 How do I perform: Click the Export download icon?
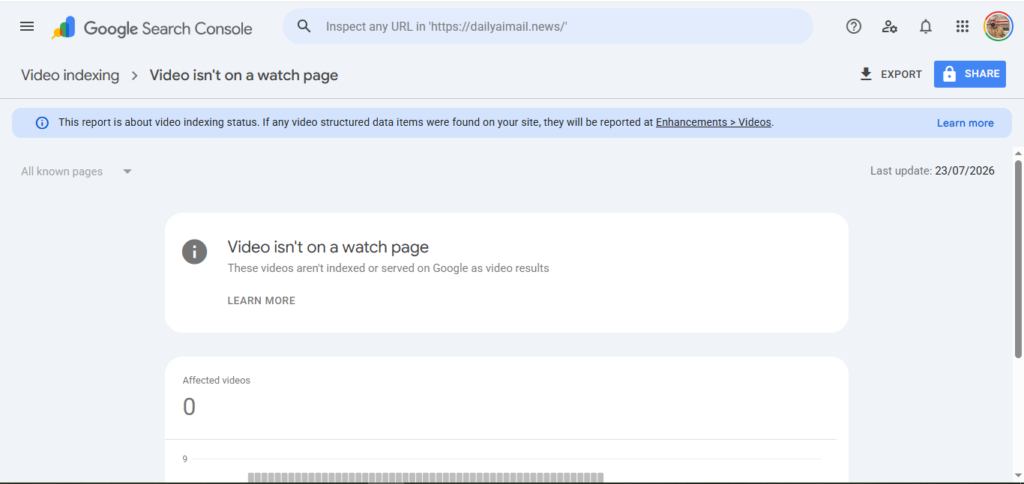(866, 74)
